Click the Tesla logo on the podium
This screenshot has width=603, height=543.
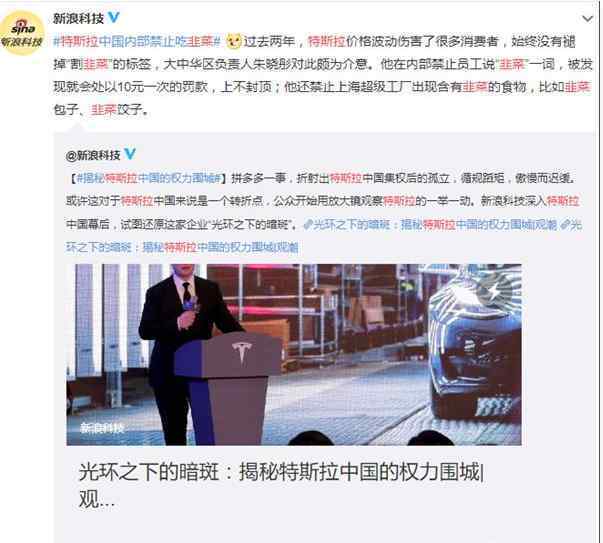(242, 353)
